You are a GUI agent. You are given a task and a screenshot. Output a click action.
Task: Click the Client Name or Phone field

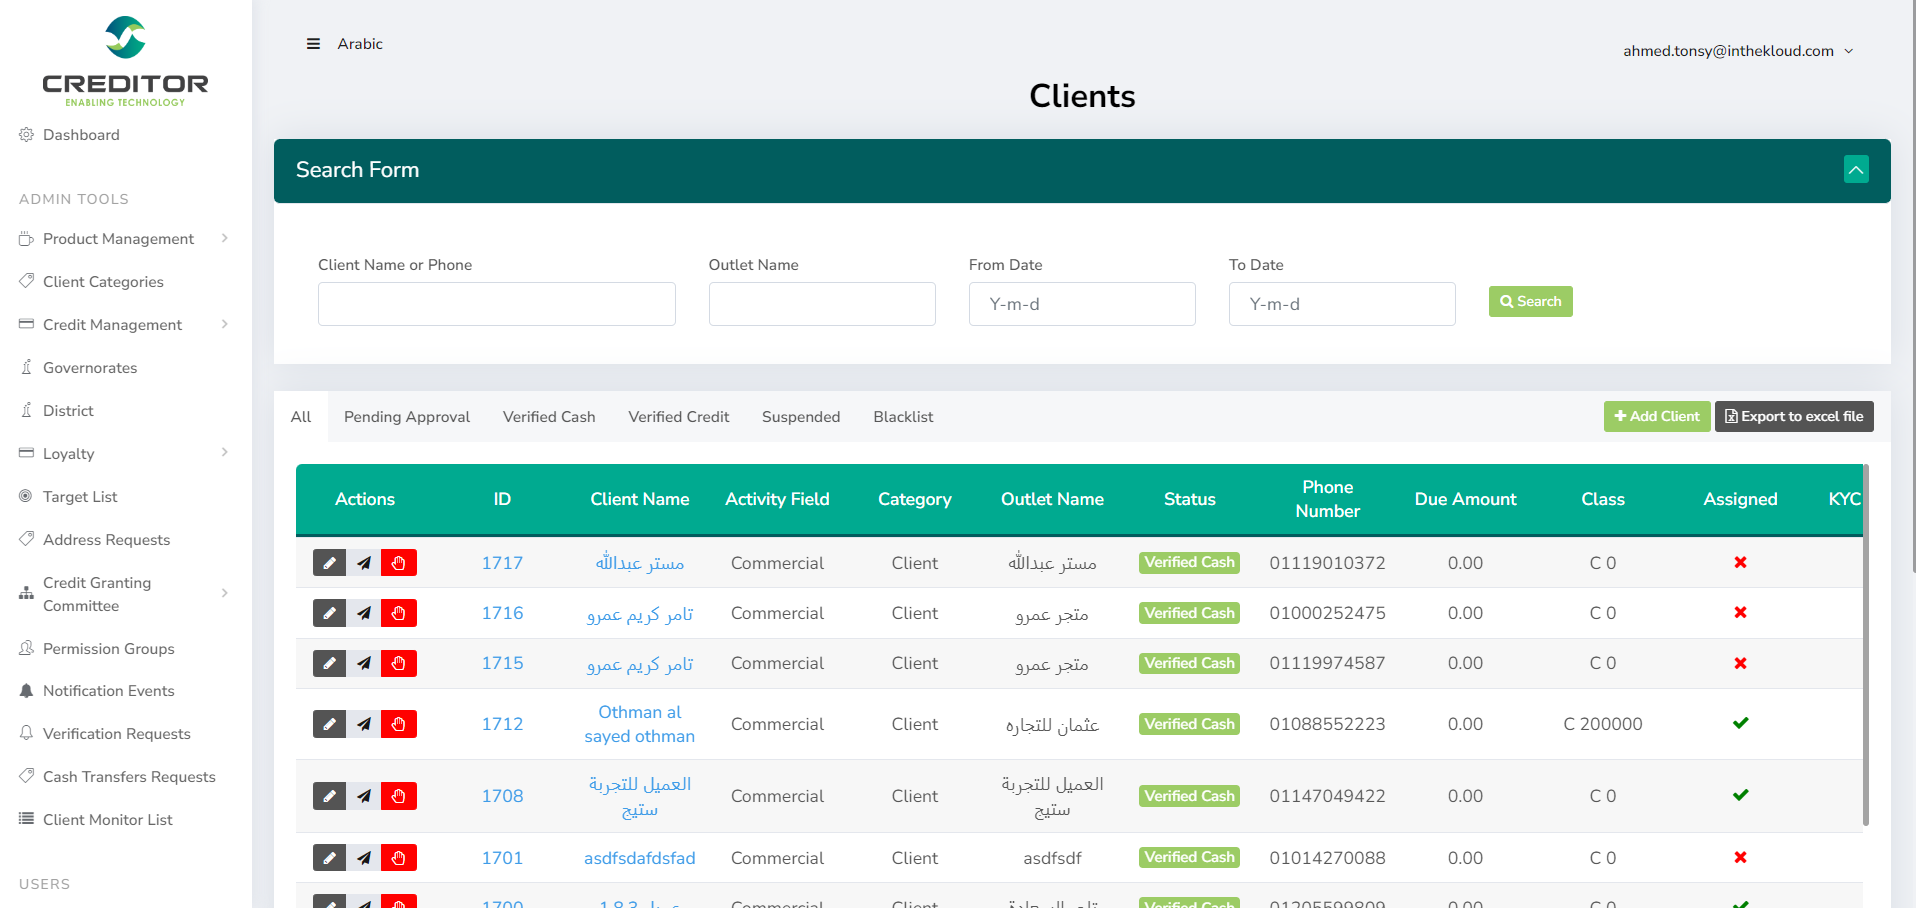click(496, 304)
